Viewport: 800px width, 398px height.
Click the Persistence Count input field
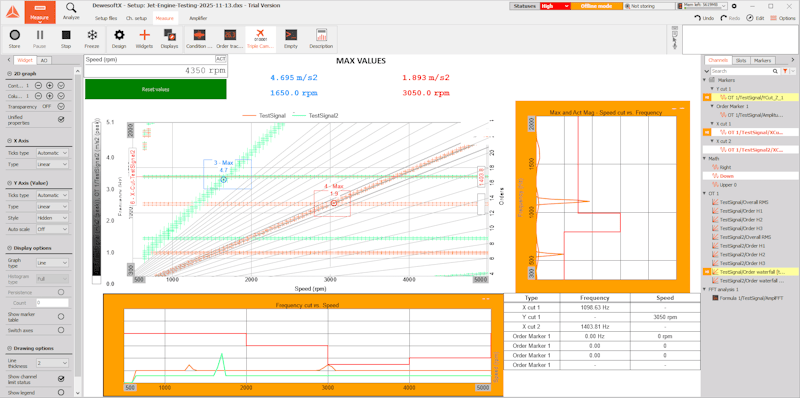tap(52, 303)
